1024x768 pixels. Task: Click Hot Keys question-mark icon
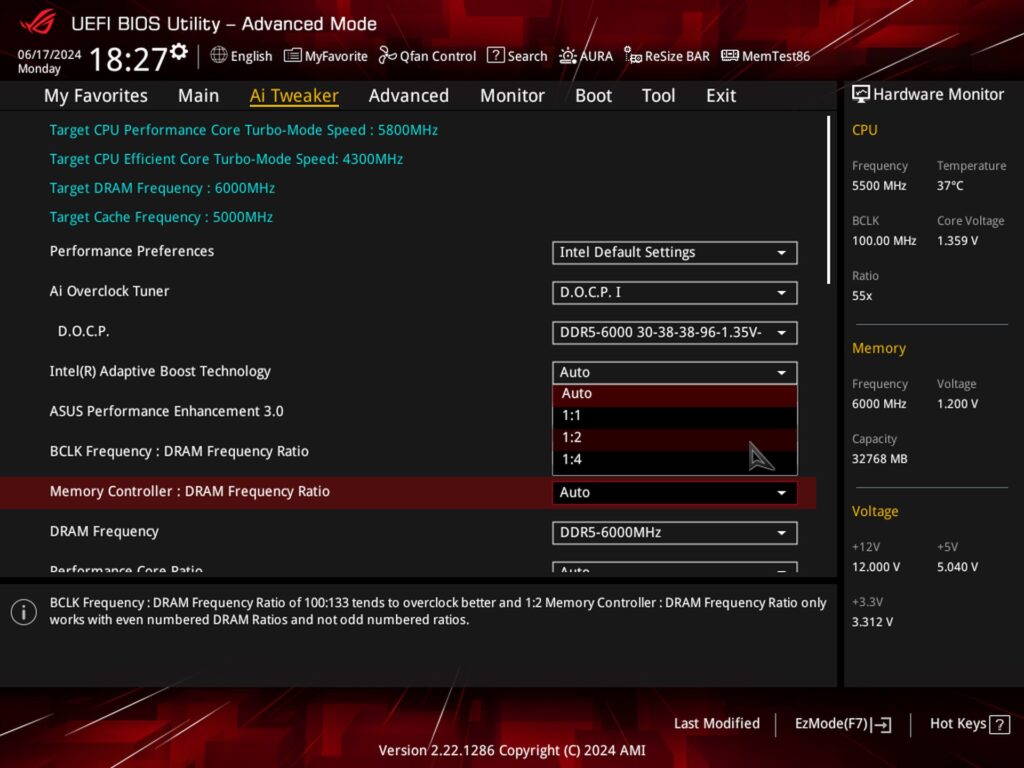(x=999, y=724)
